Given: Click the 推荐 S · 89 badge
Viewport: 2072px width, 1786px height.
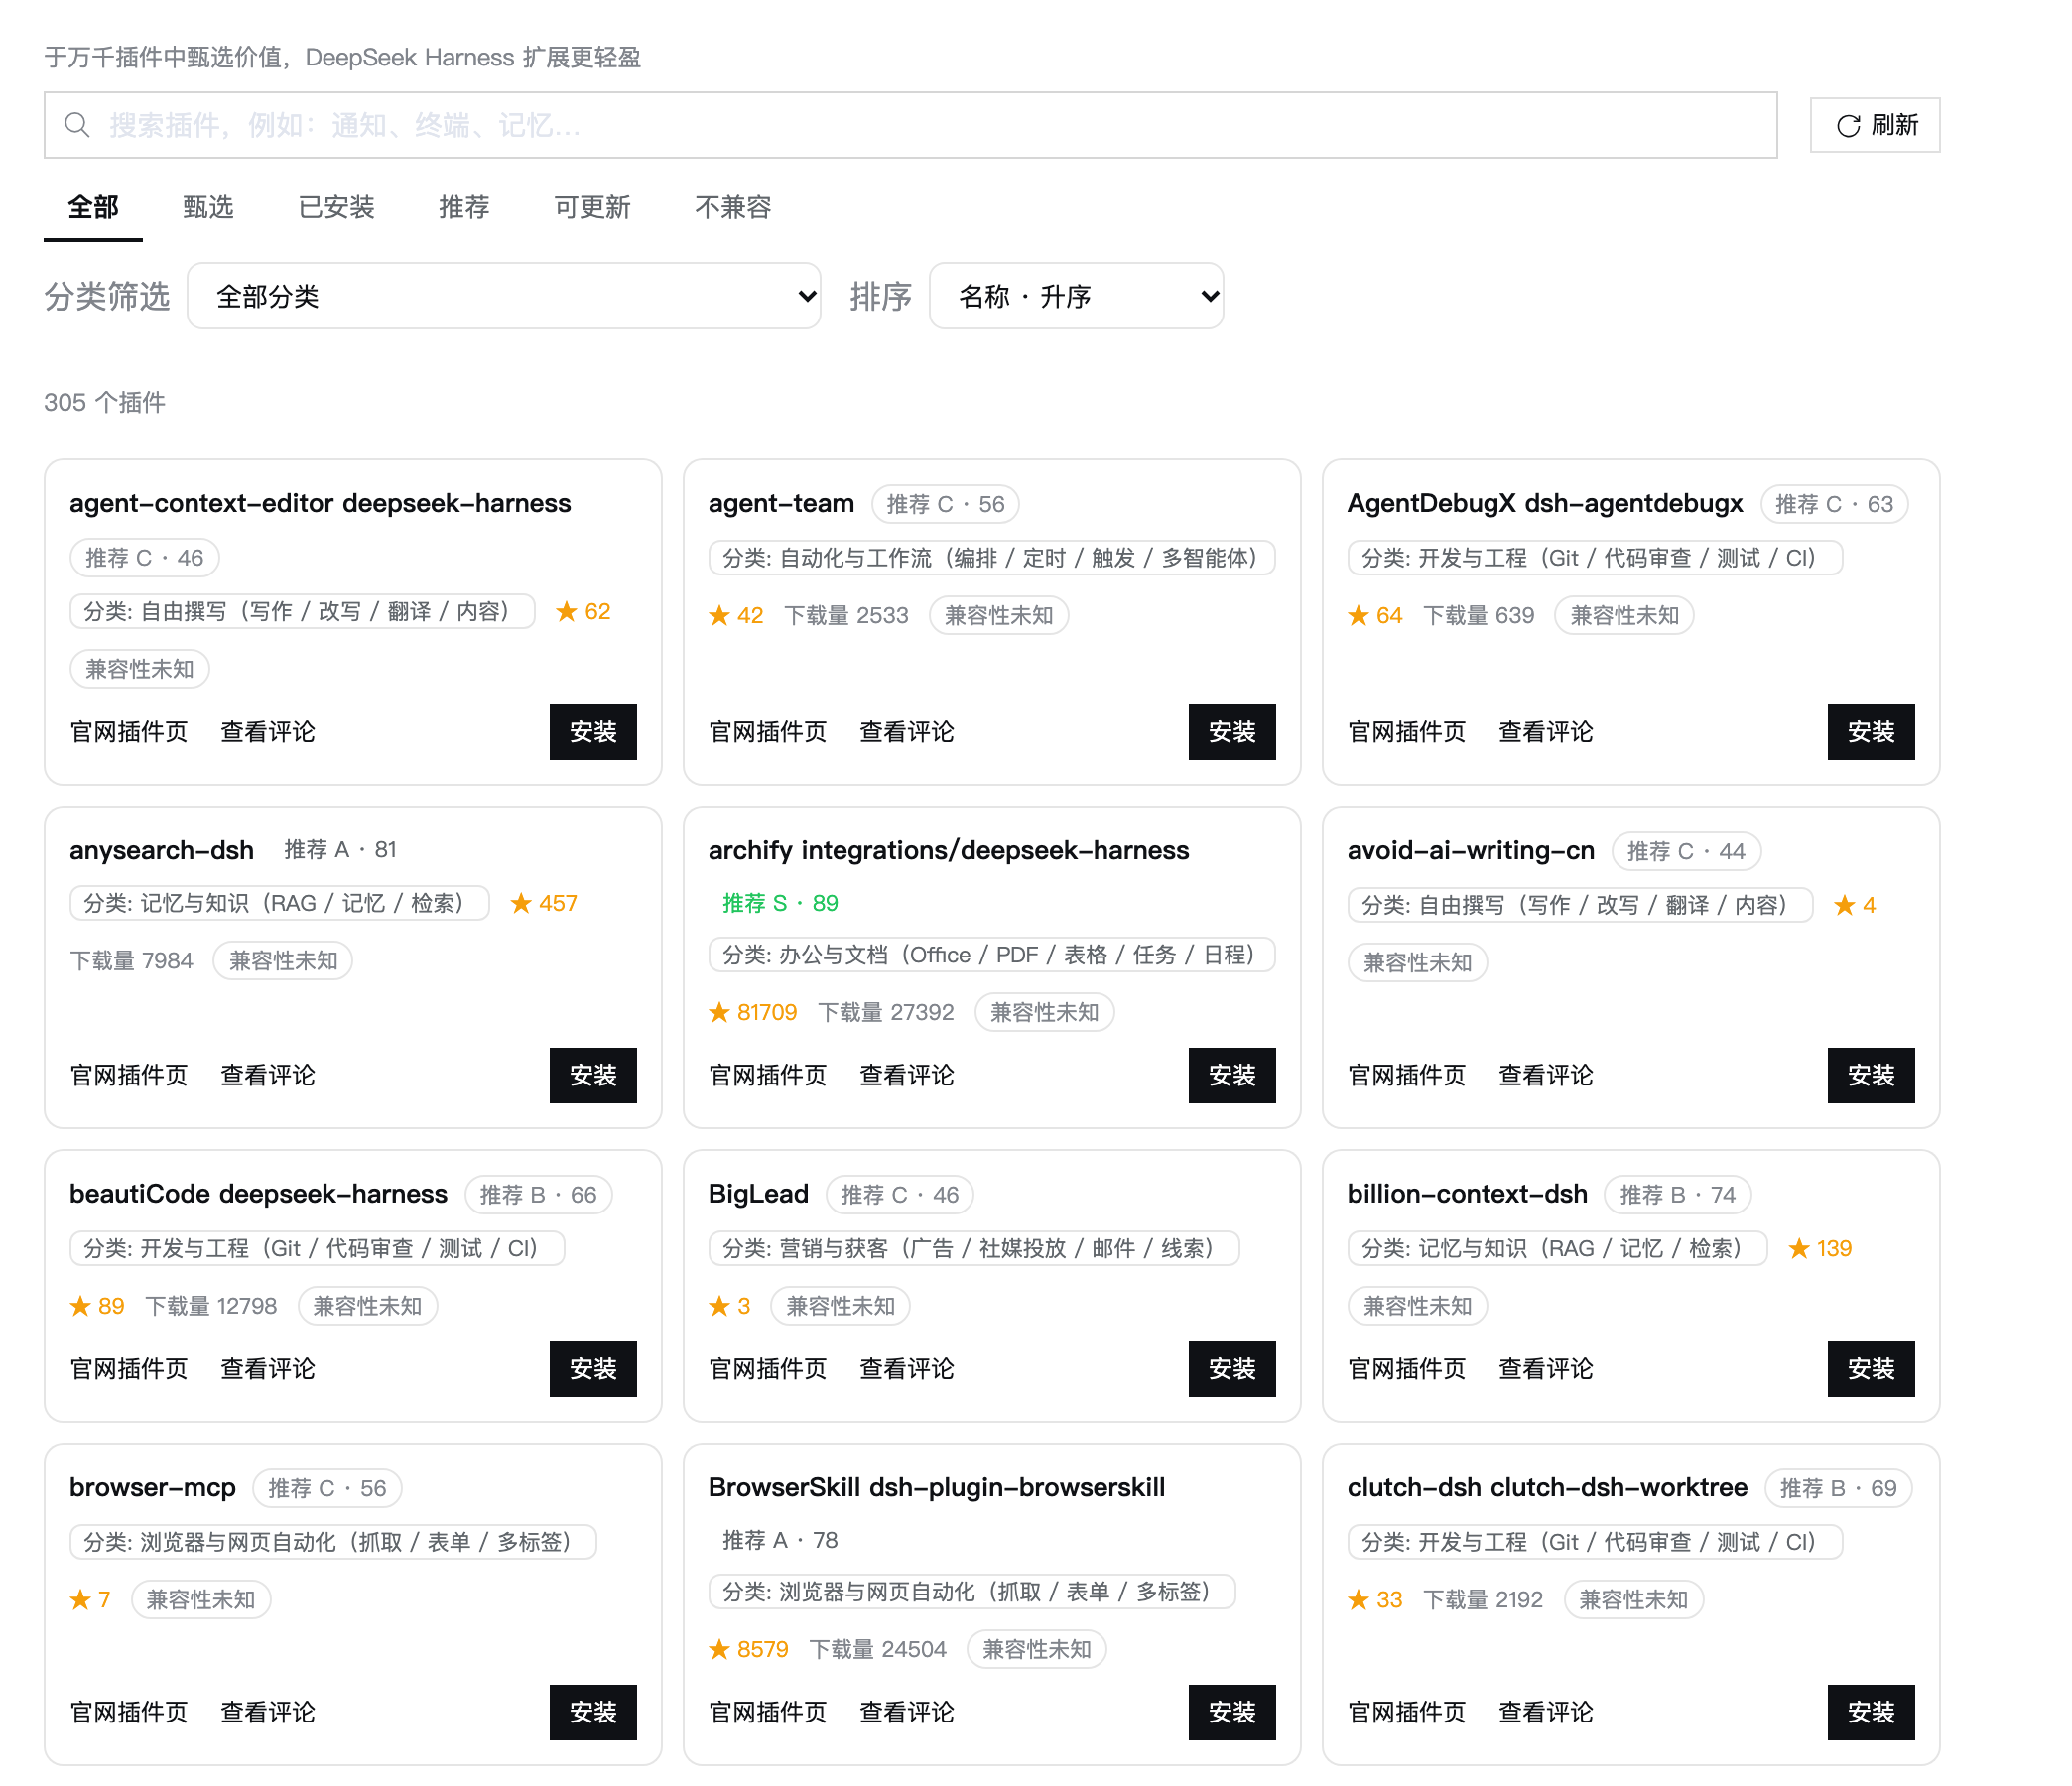Looking at the screenshot, I should tap(780, 903).
